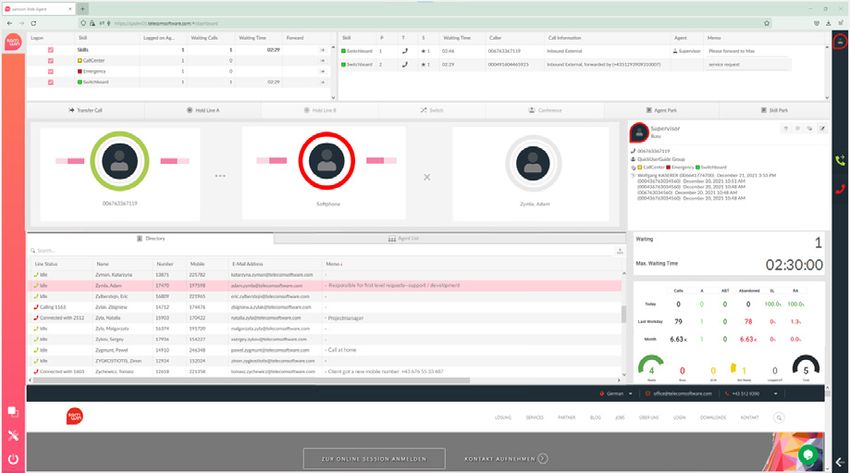Image resolution: width=850 pixels, height=473 pixels.
Task: Toggle the Switchboard logon checkbox
Action: coord(51,82)
